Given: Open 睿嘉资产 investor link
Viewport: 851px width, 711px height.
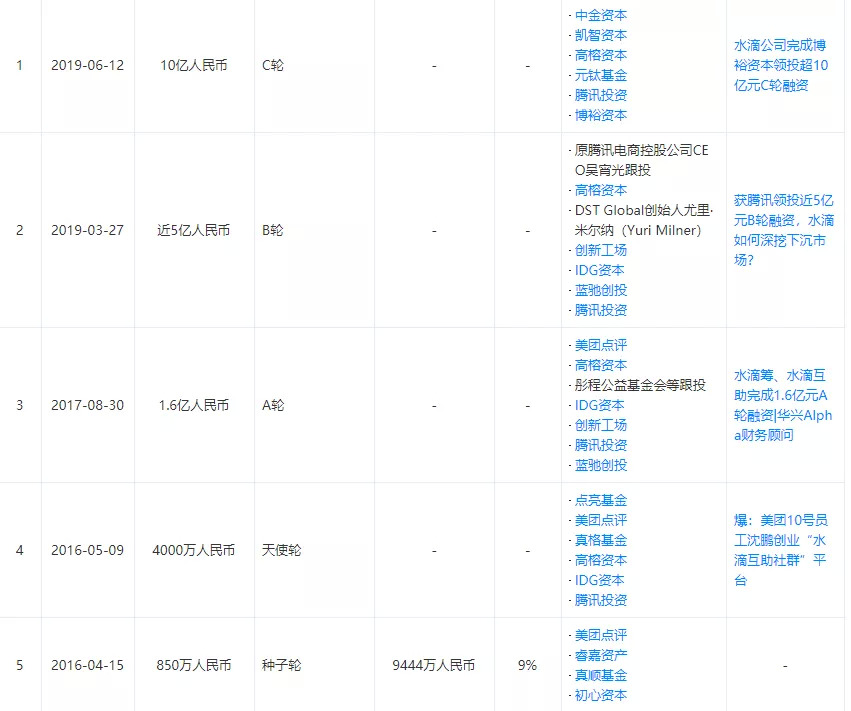Looking at the screenshot, I should pos(601,656).
